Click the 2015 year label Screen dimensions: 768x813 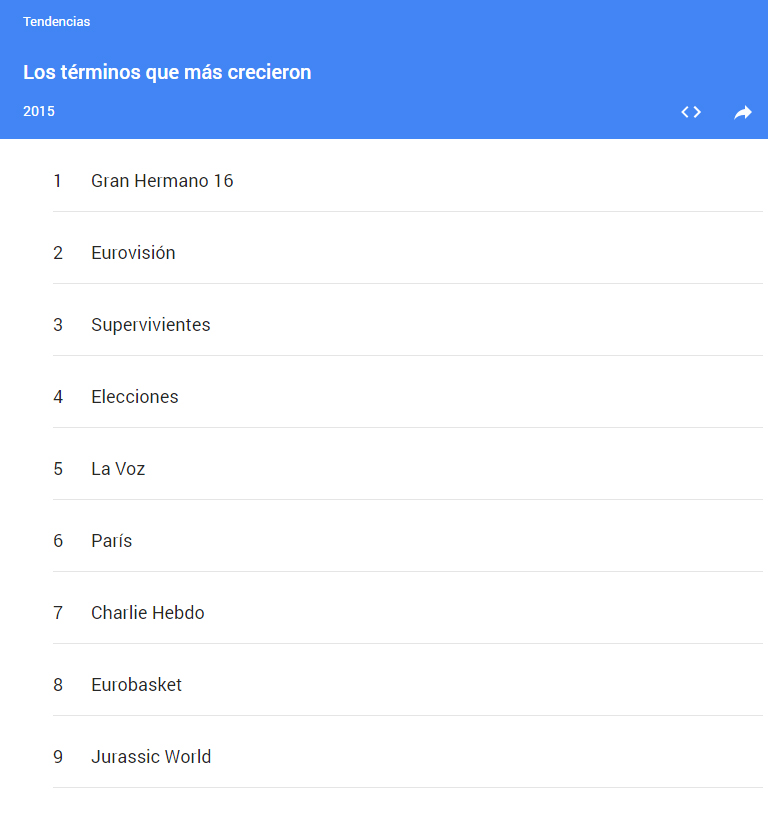[39, 111]
